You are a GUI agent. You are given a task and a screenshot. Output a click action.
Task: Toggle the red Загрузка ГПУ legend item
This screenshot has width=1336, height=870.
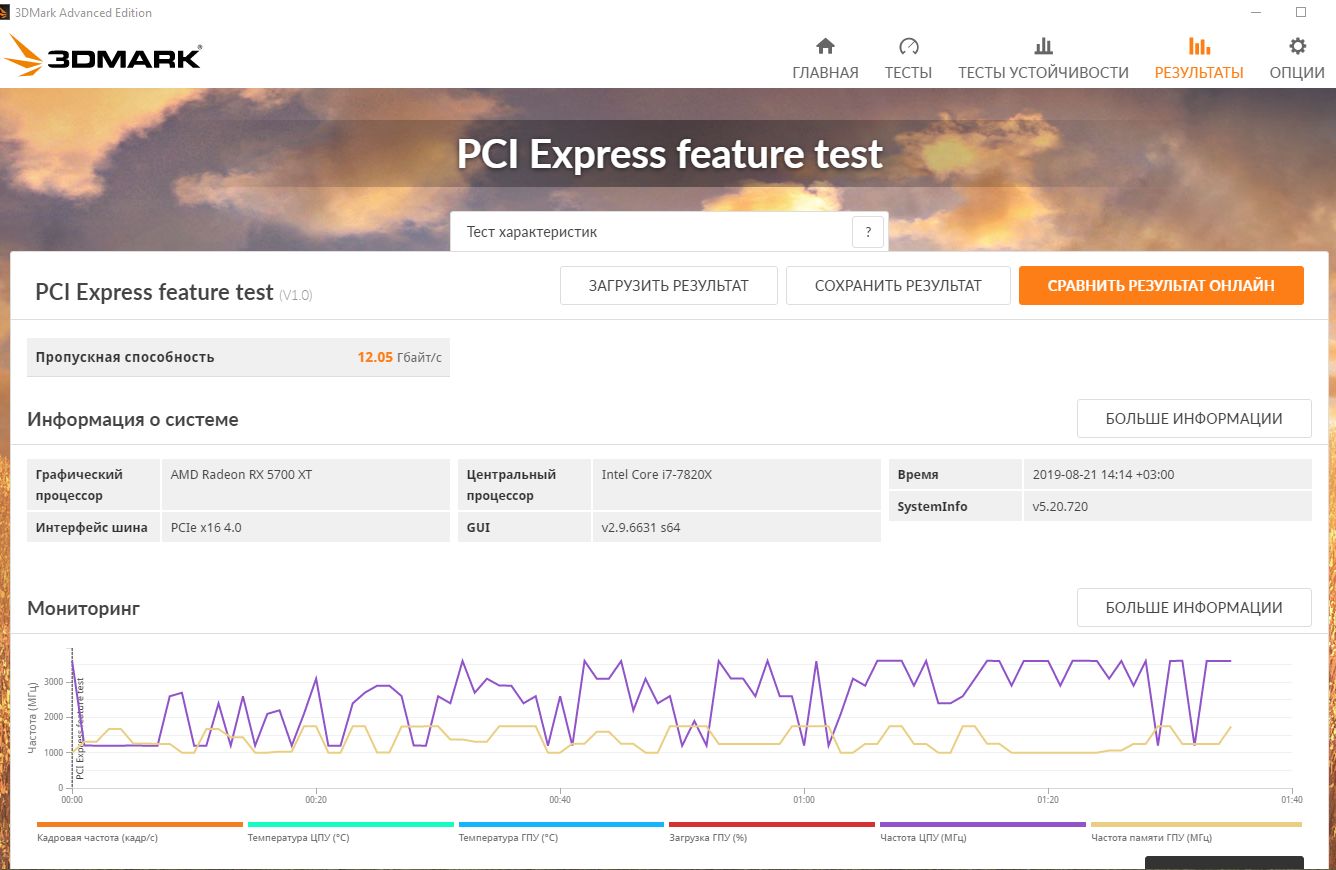pyautogui.click(x=772, y=831)
